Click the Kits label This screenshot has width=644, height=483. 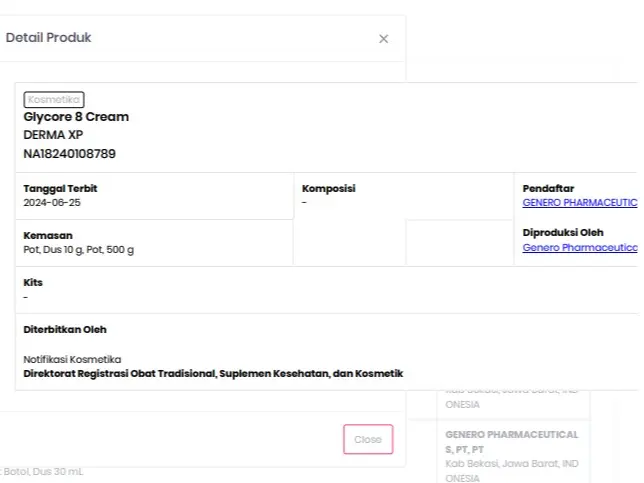[33, 283]
